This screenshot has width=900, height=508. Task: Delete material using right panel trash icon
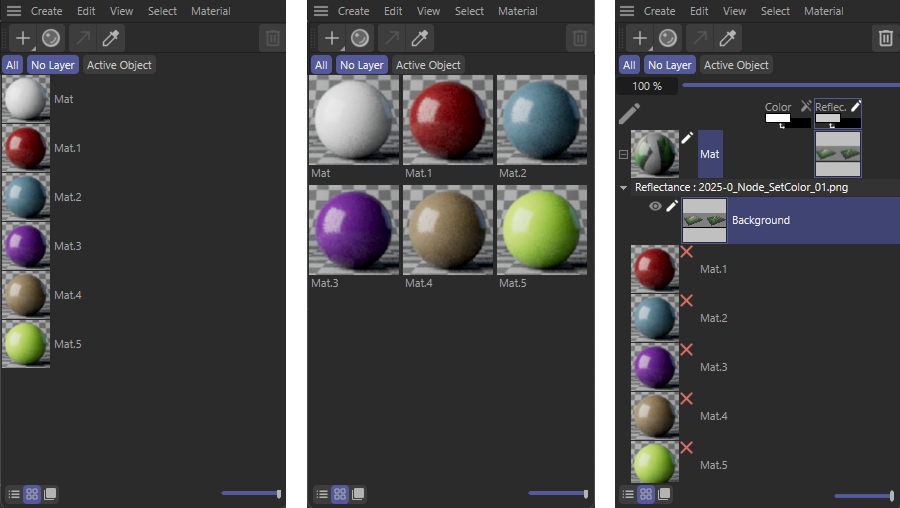click(x=886, y=38)
